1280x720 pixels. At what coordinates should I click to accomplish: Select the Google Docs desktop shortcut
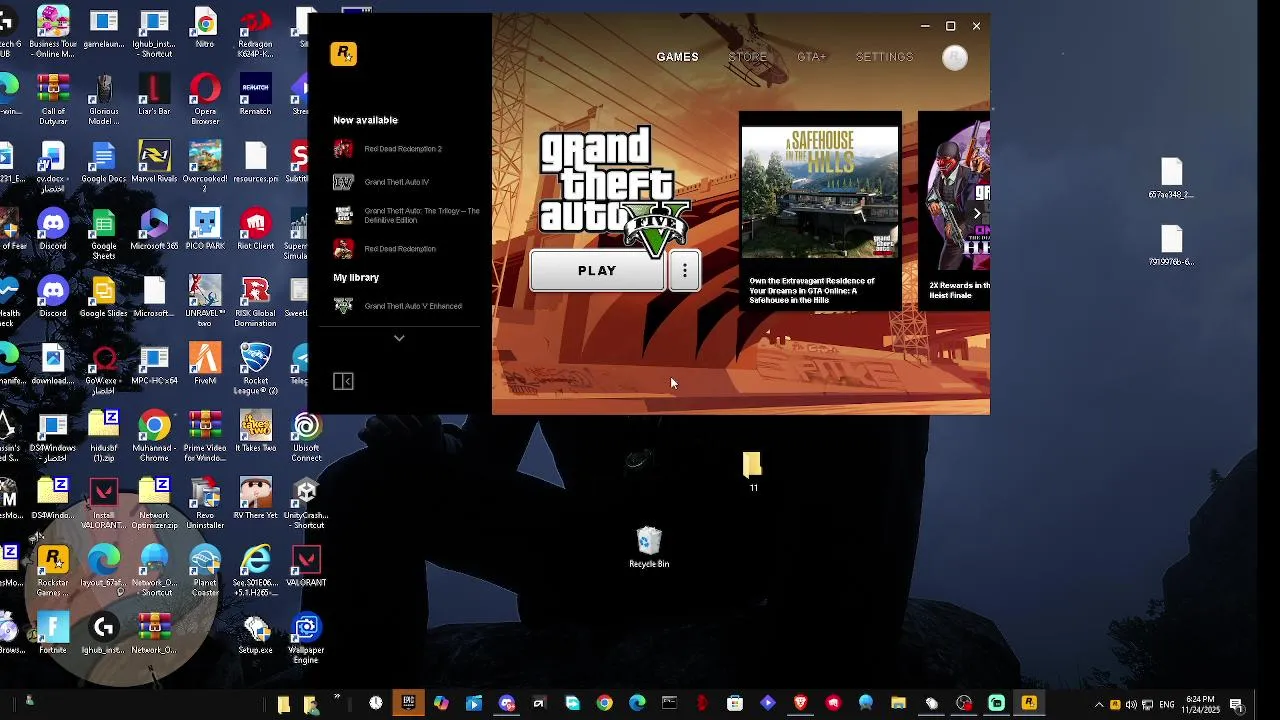103,162
